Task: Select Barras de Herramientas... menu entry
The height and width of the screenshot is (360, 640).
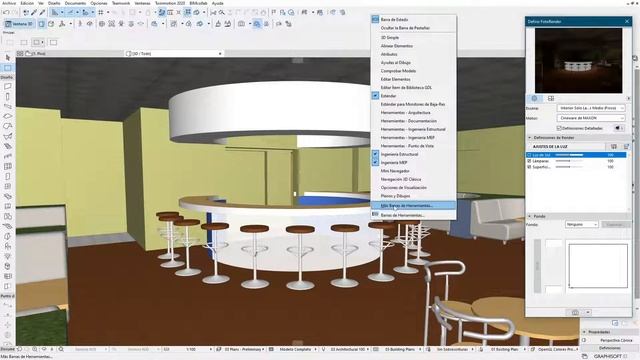Action: pyautogui.click(x=413, y=215)
